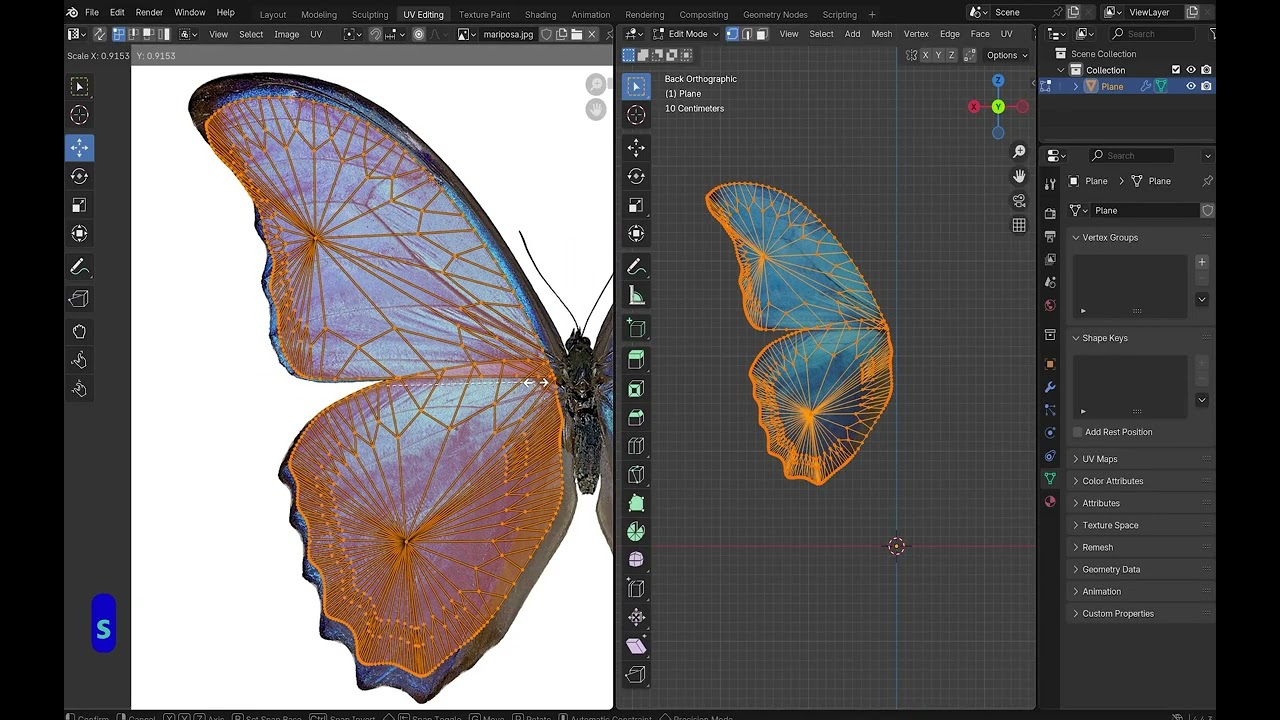Open the Render properties tab

[x=1050, y=213]
